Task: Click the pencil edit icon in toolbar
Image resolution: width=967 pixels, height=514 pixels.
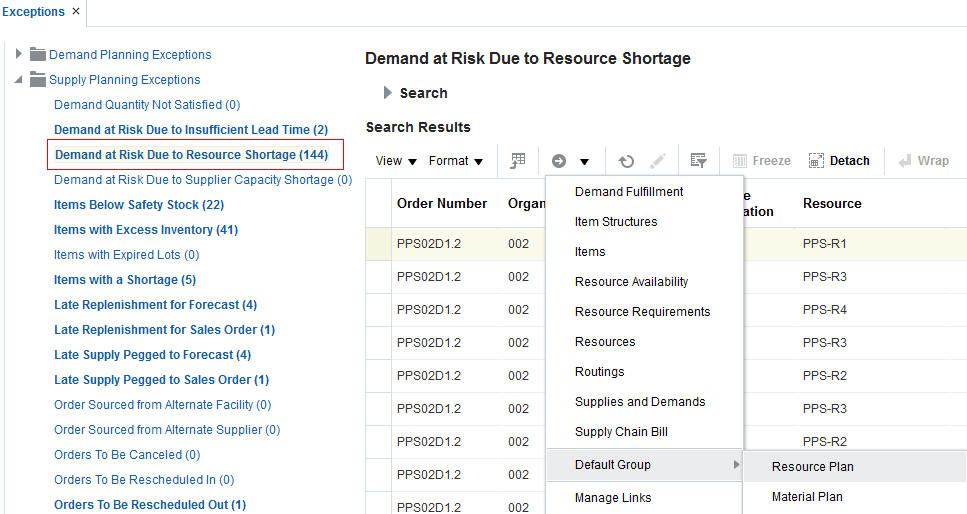Action: (x=657, y=161)
